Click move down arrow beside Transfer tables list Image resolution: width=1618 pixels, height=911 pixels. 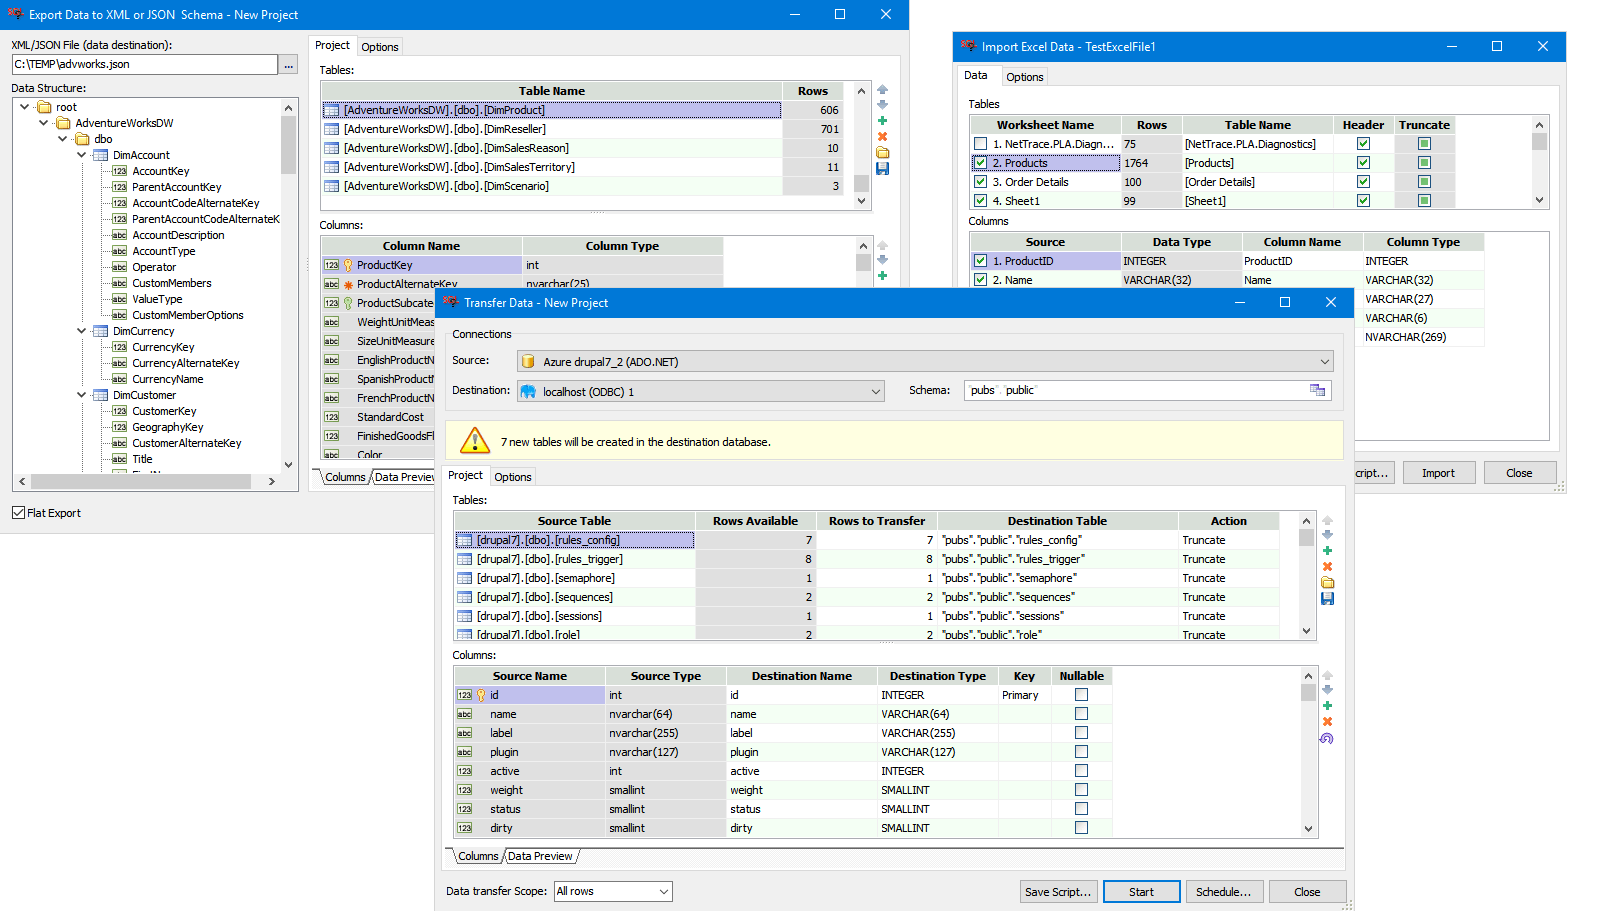[1327, 535]
